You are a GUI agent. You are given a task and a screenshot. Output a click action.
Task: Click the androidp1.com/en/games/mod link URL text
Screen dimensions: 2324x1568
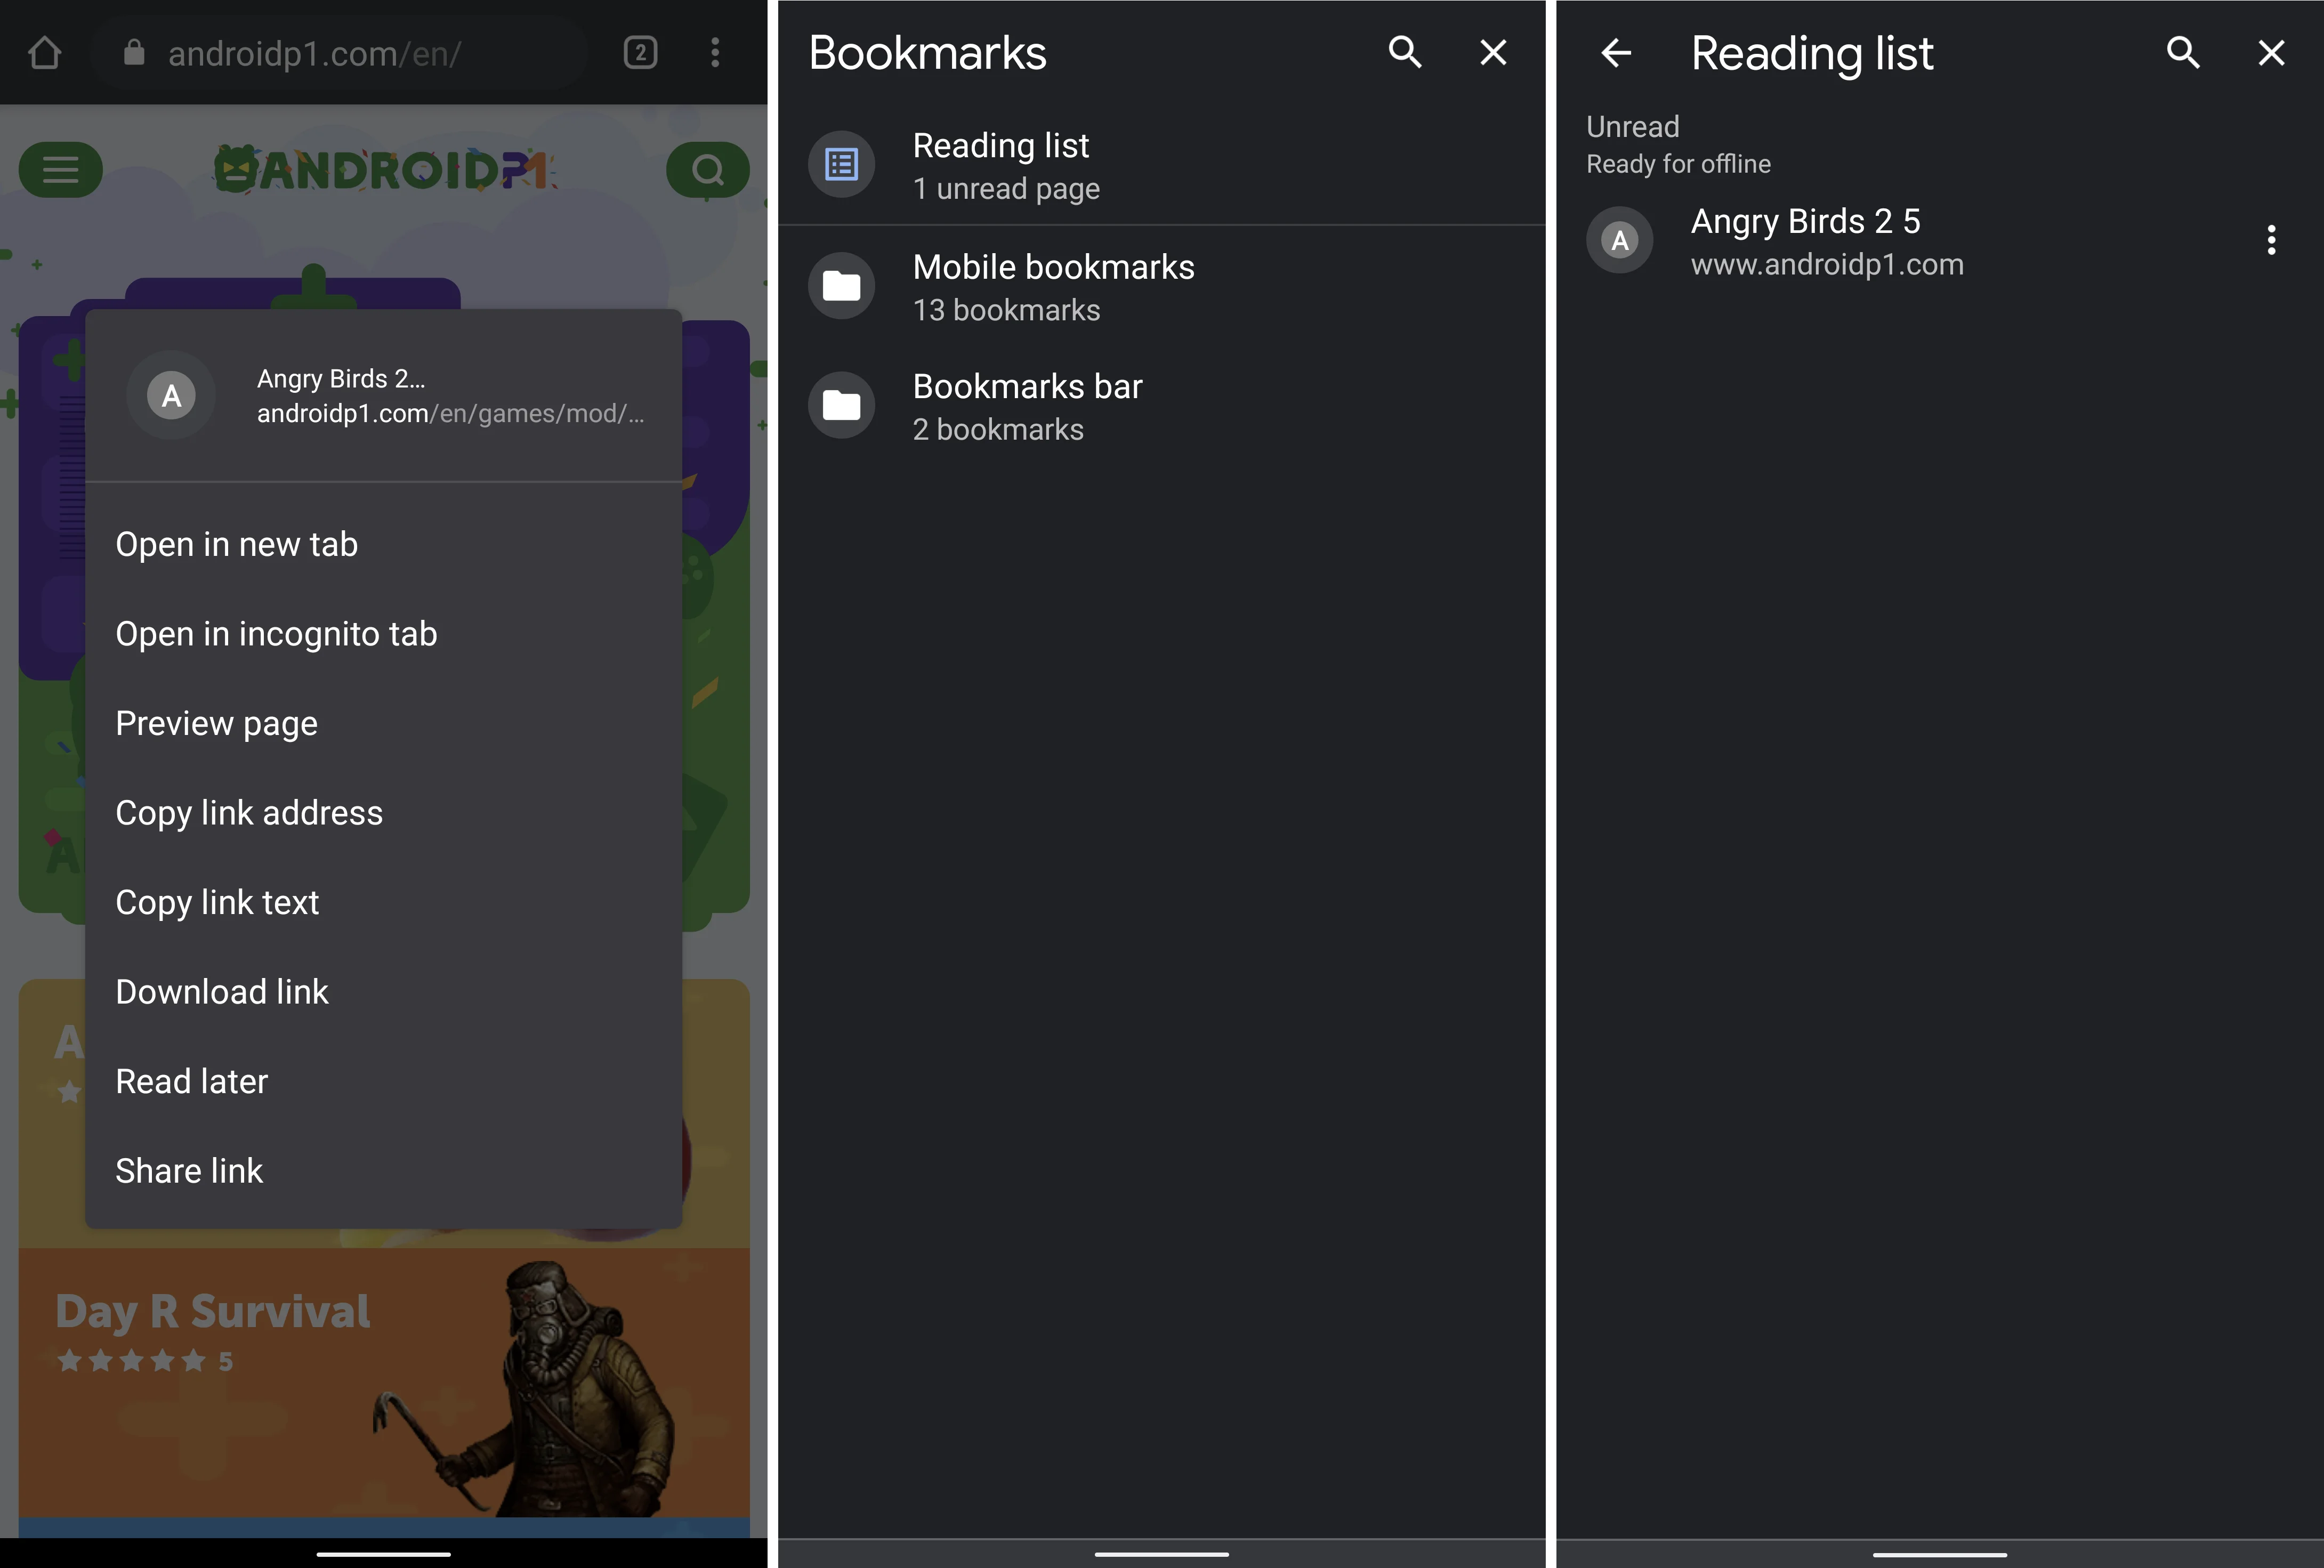(x=450, y=413)
